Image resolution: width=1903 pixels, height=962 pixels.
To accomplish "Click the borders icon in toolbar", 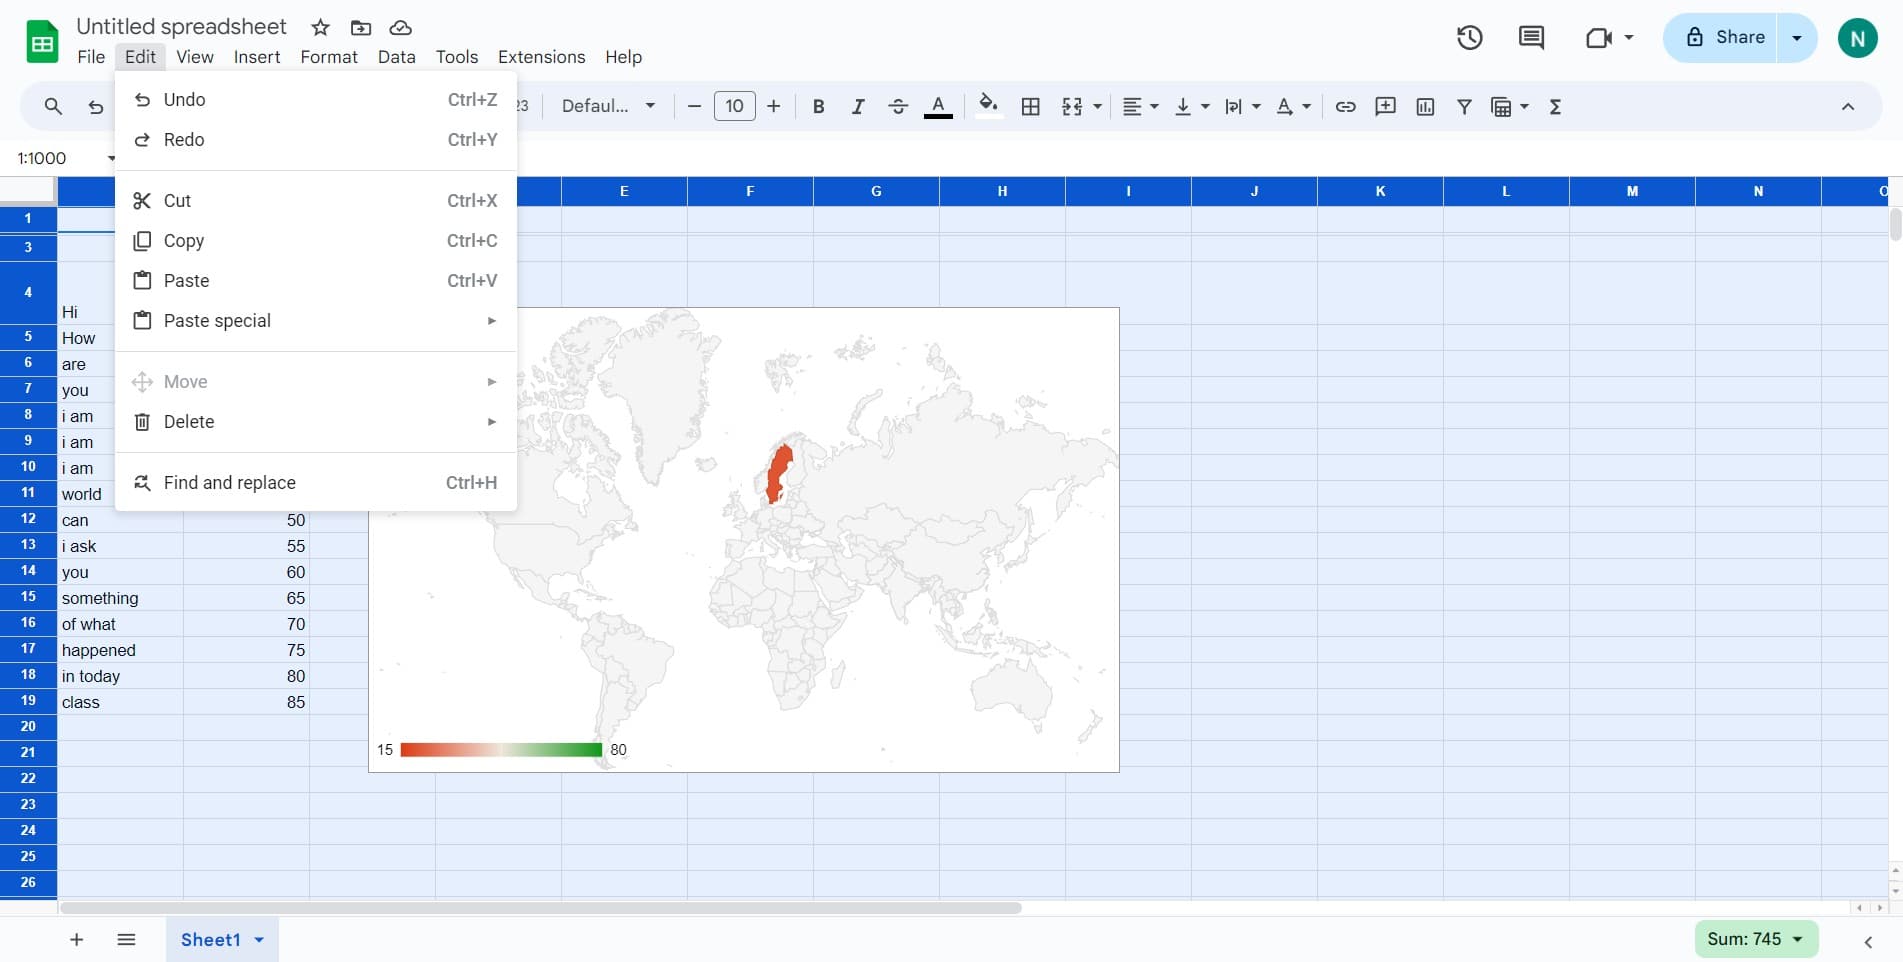I will pyautogui.click(x=1030, y=107).
